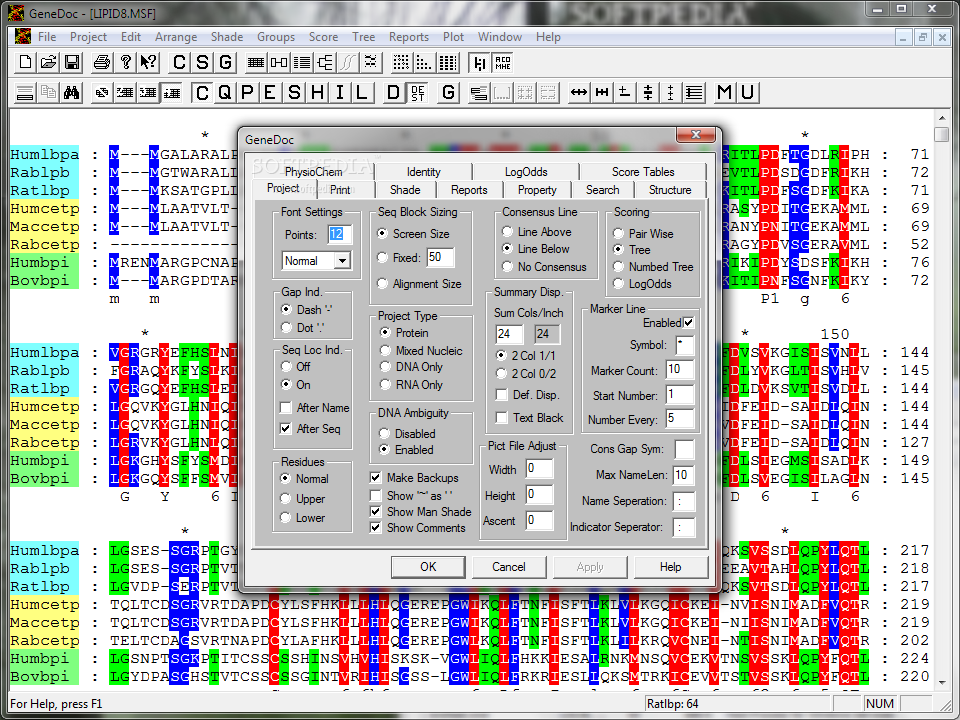Click the 'E' shading mode button
The height and width of the screenshot is (720, 960).
click(270, 92)
